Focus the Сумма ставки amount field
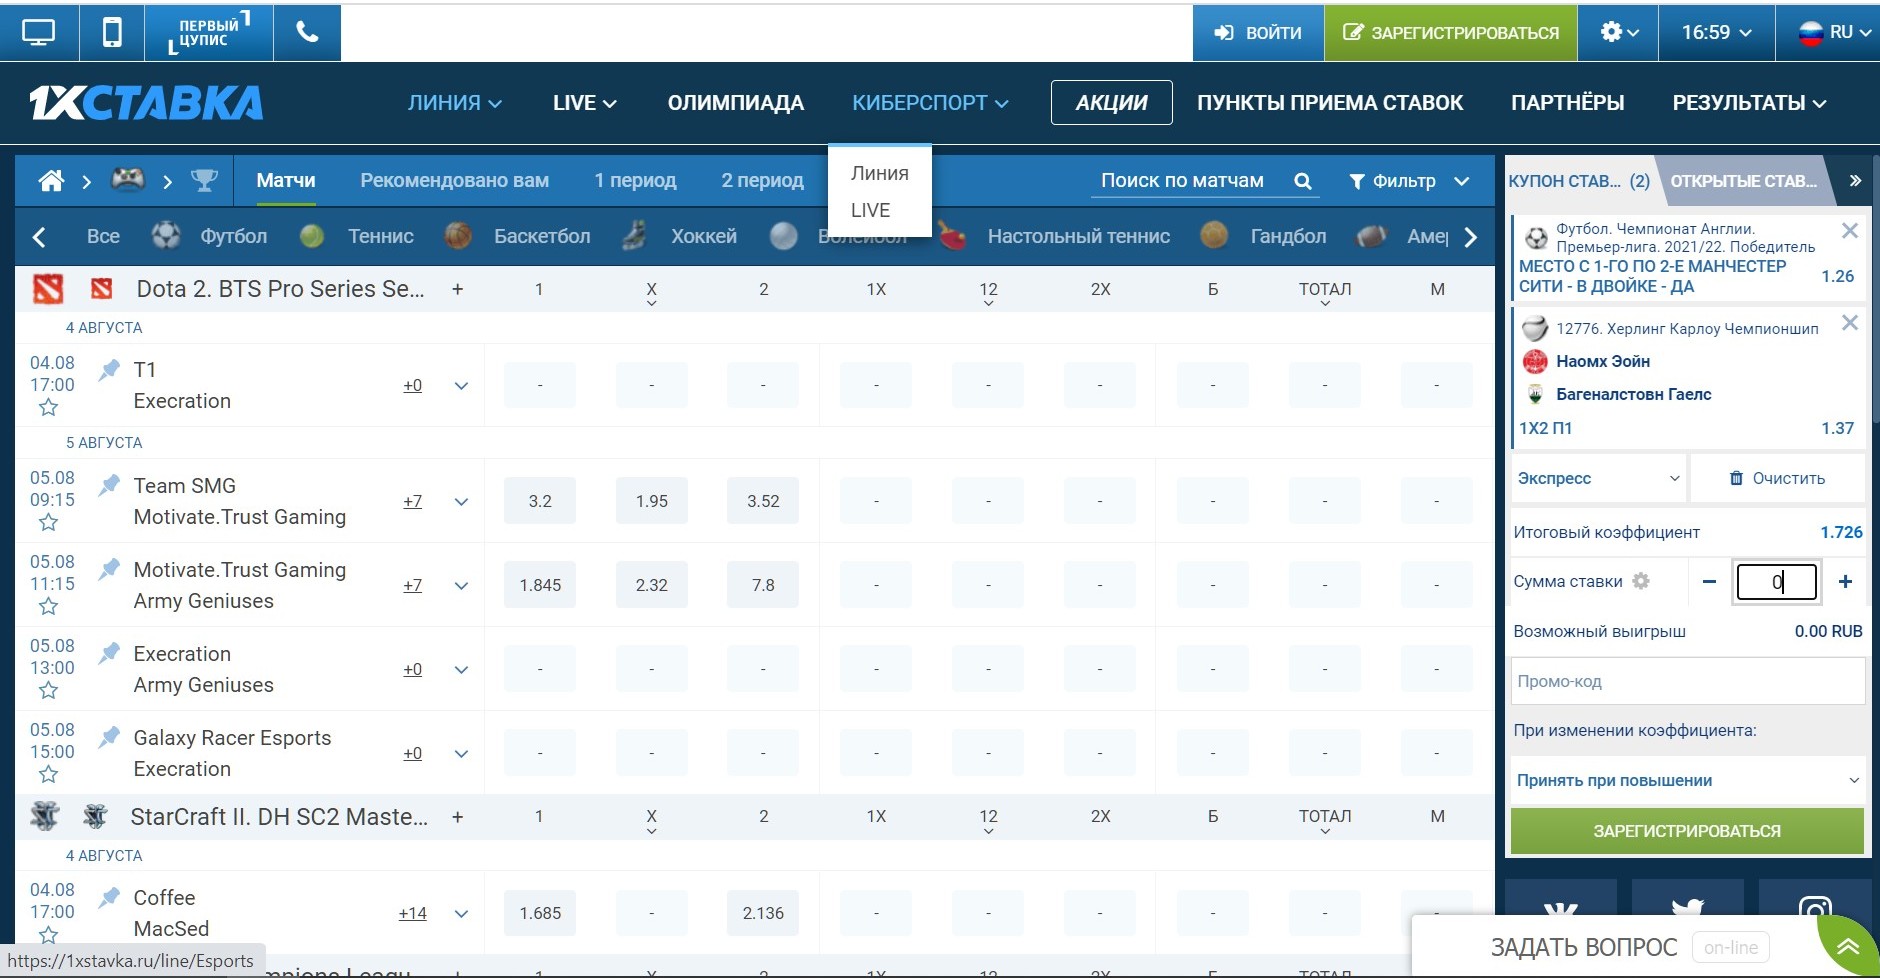 [x=1777, y=582]
